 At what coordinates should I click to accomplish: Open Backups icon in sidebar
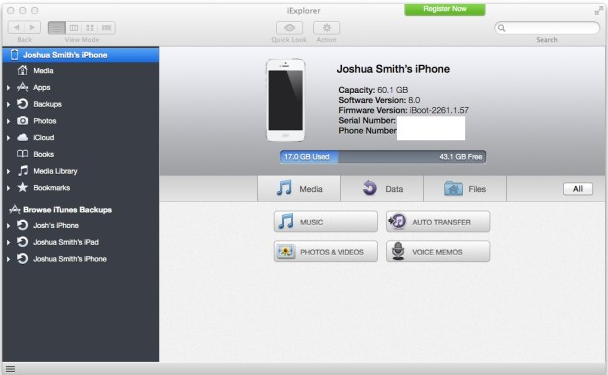click(22, 104)
